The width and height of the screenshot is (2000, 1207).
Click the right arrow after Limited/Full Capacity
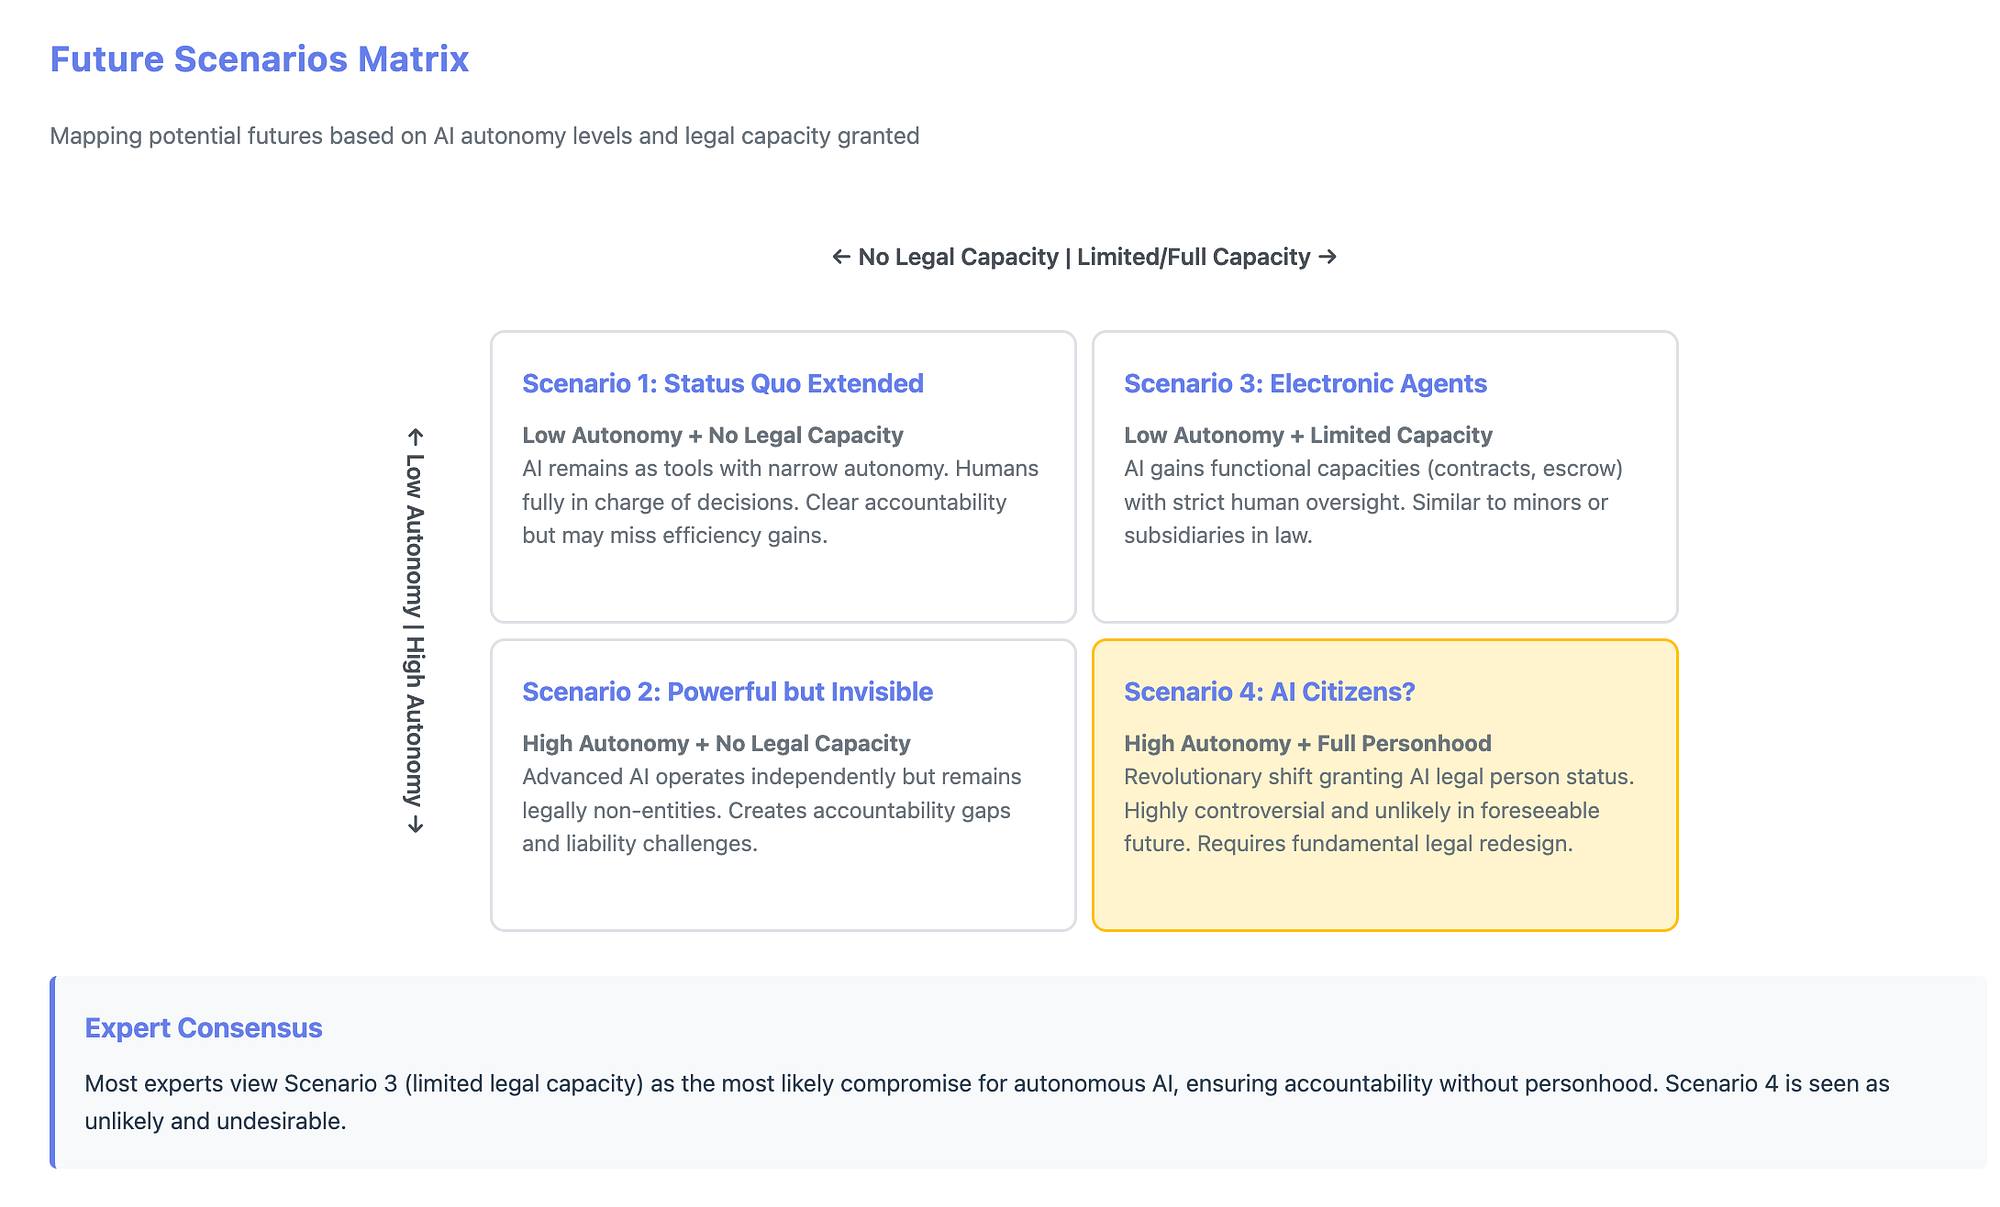(1327, 257)
